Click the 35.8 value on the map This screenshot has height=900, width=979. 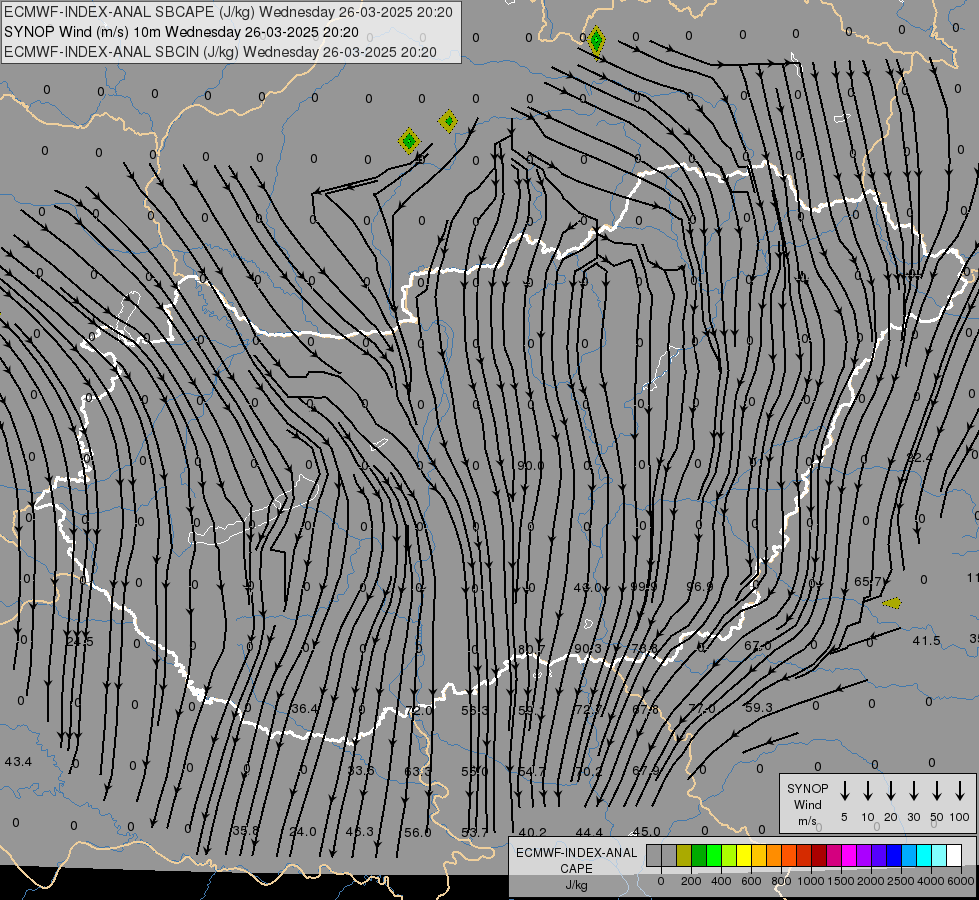pos(245,831)
